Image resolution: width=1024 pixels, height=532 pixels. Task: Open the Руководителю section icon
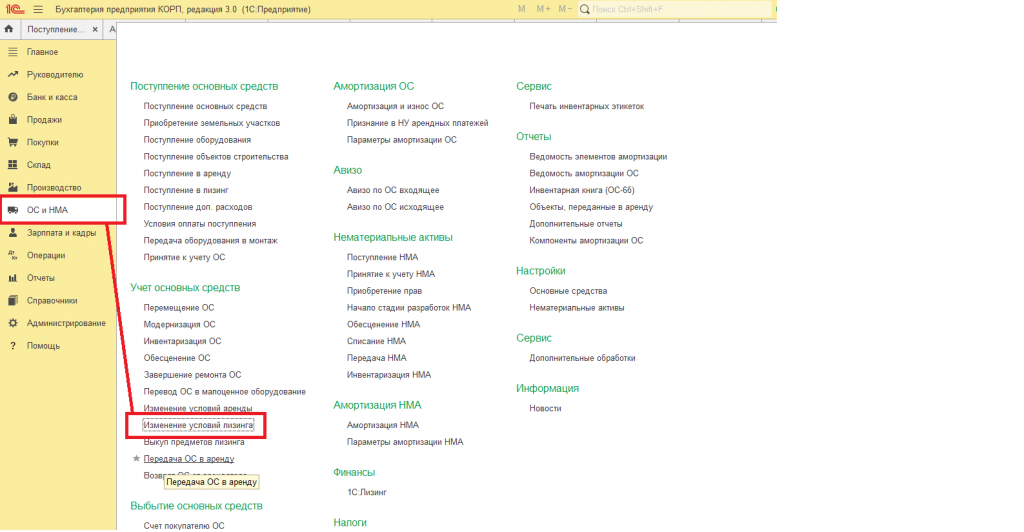point(12,74)
